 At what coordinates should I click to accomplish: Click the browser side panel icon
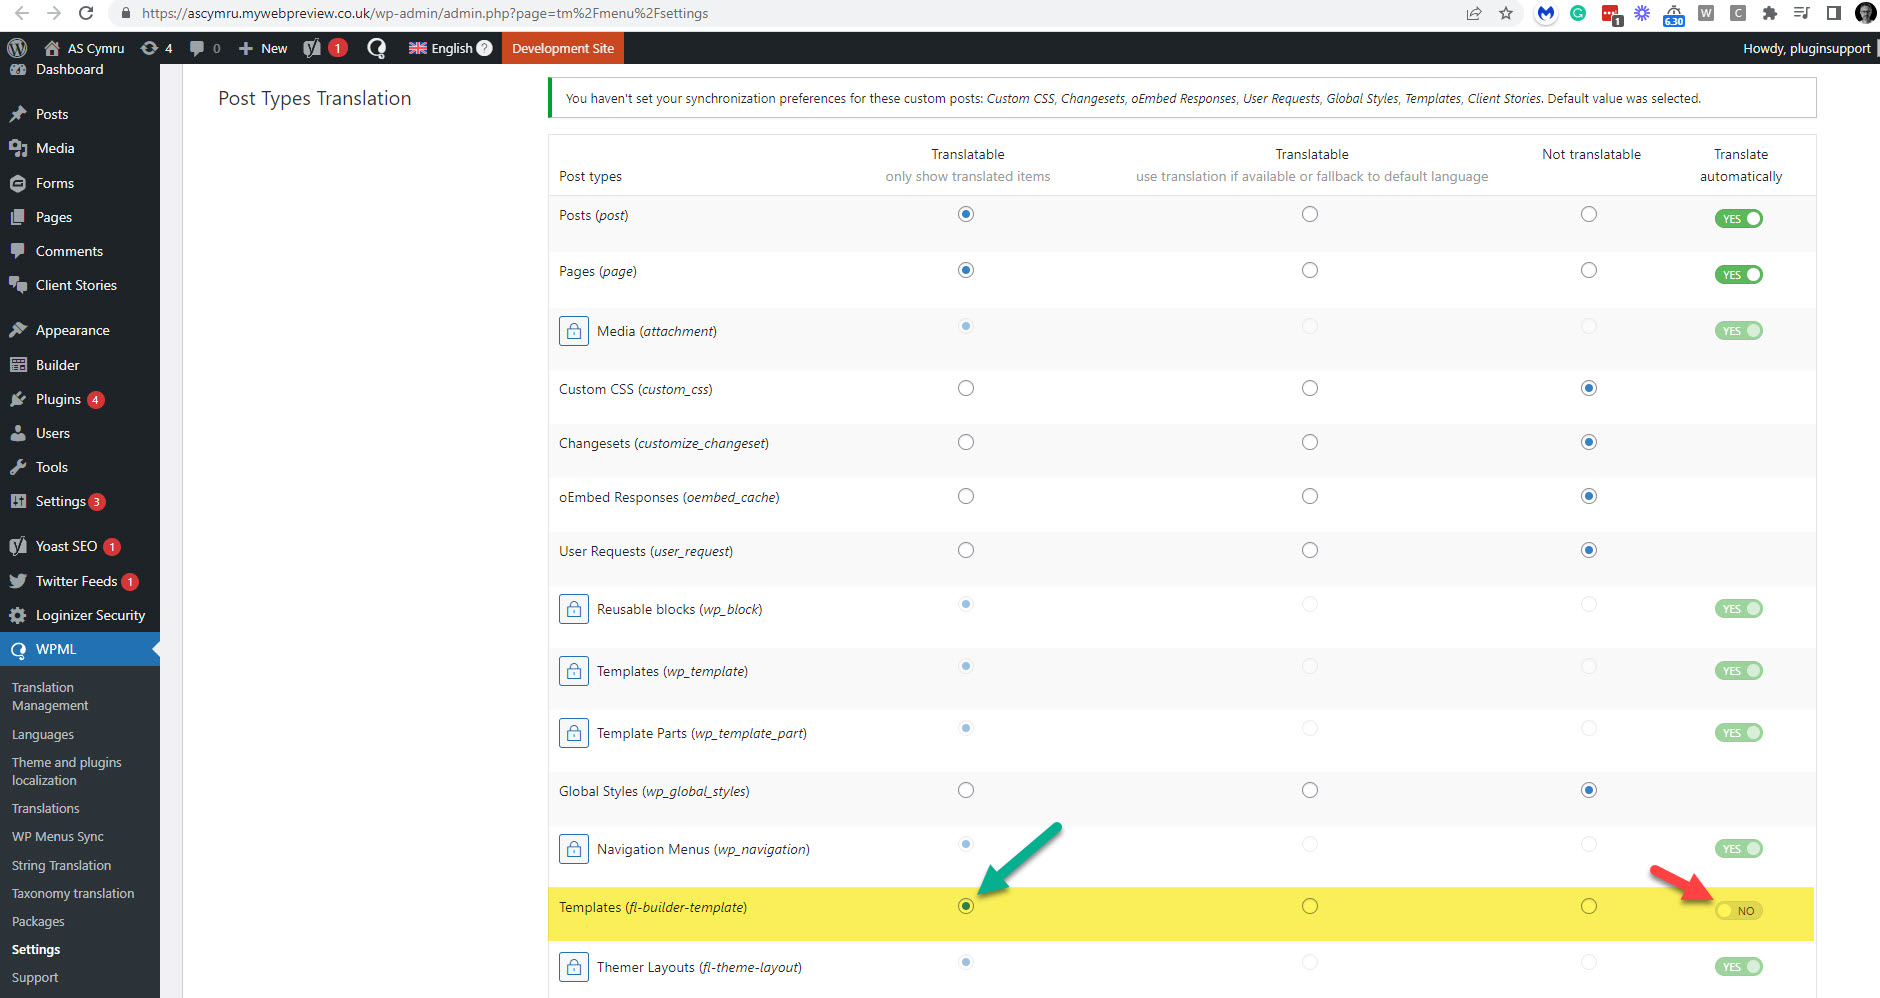click(1834, 13)
